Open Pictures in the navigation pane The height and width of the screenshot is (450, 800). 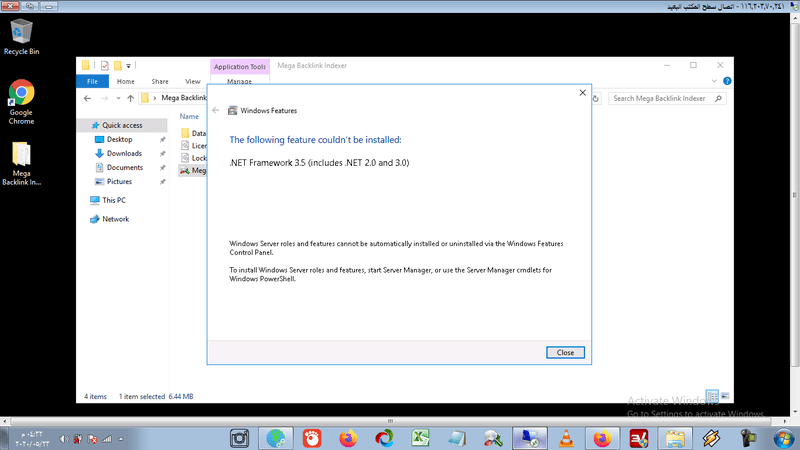click(x=119, y=182)
